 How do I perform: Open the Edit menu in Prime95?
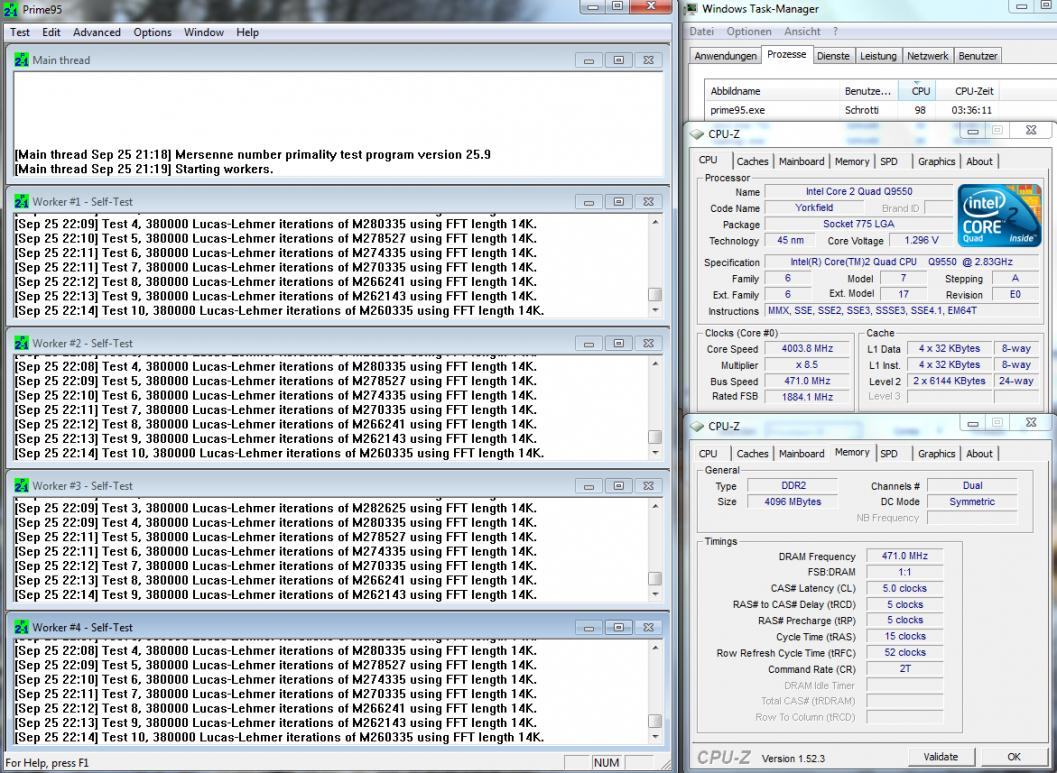click(x=51, y=32)
